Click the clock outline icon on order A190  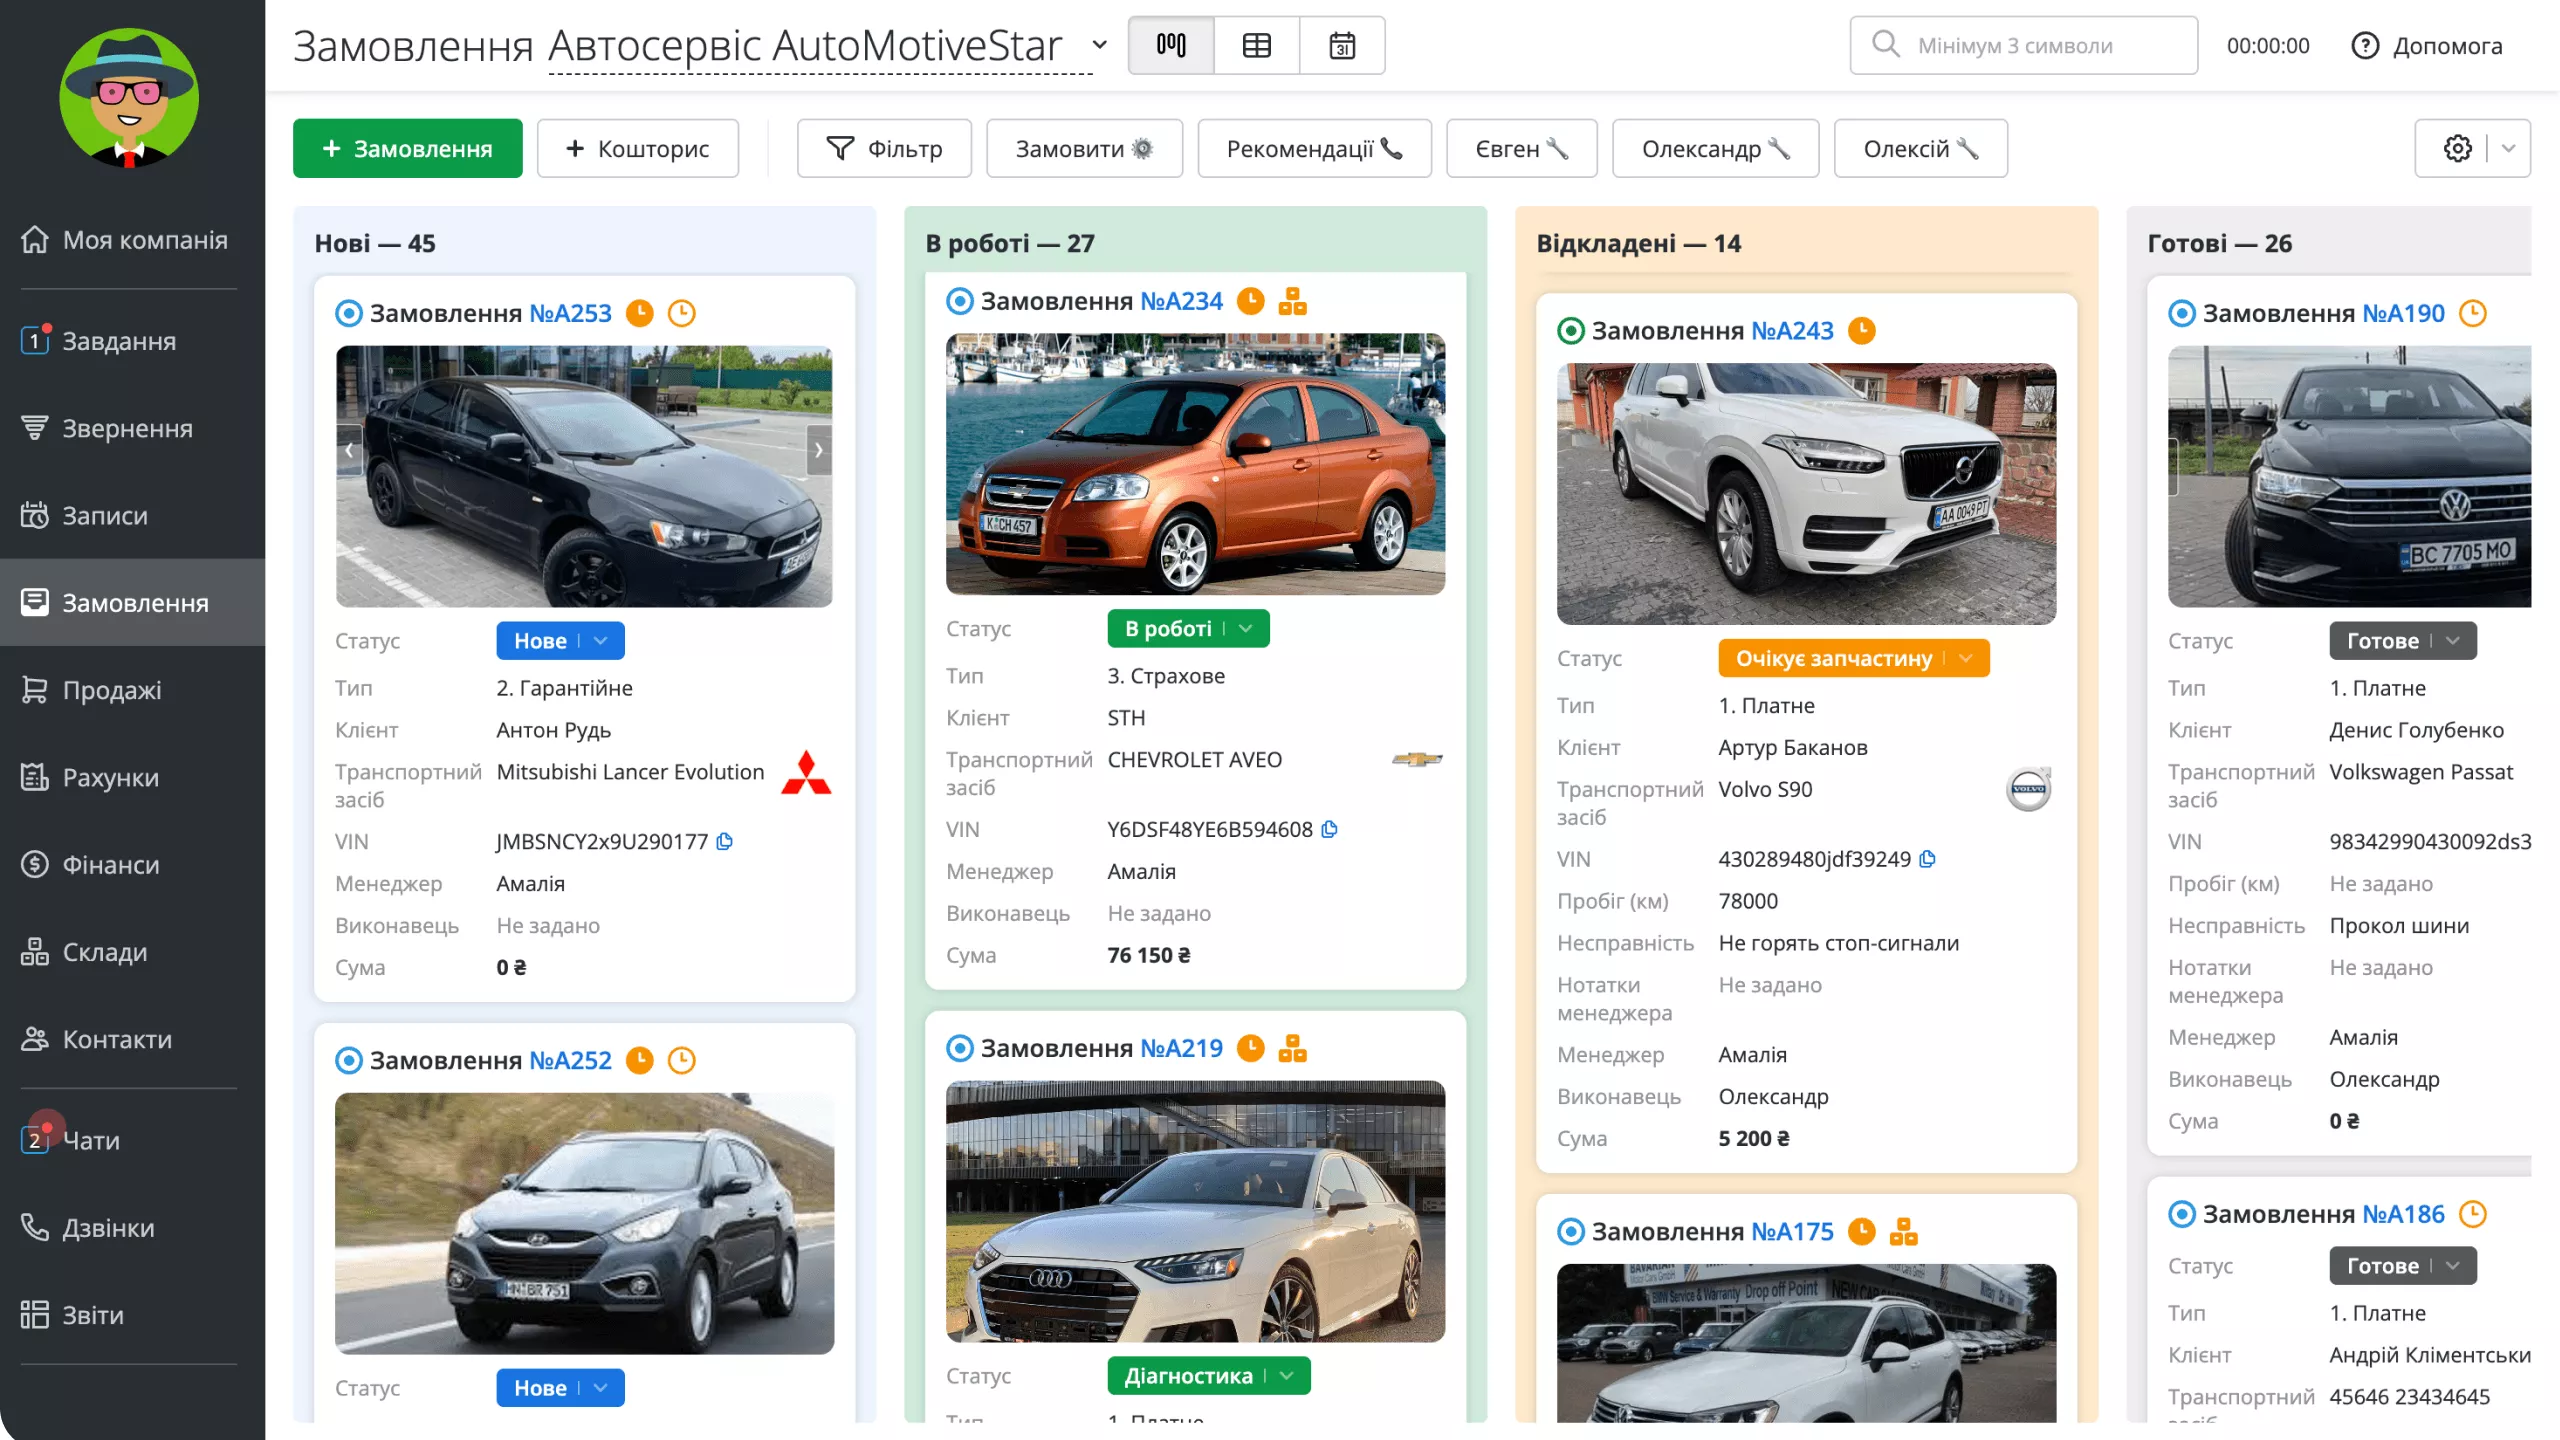[2473, 313]
